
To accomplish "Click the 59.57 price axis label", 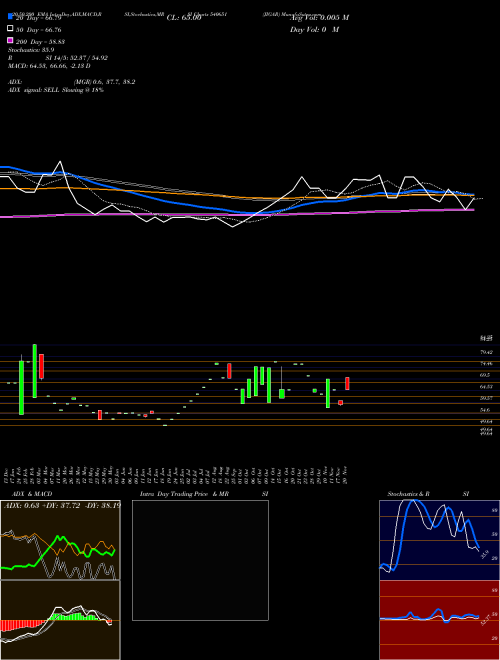I will (486, 398).
